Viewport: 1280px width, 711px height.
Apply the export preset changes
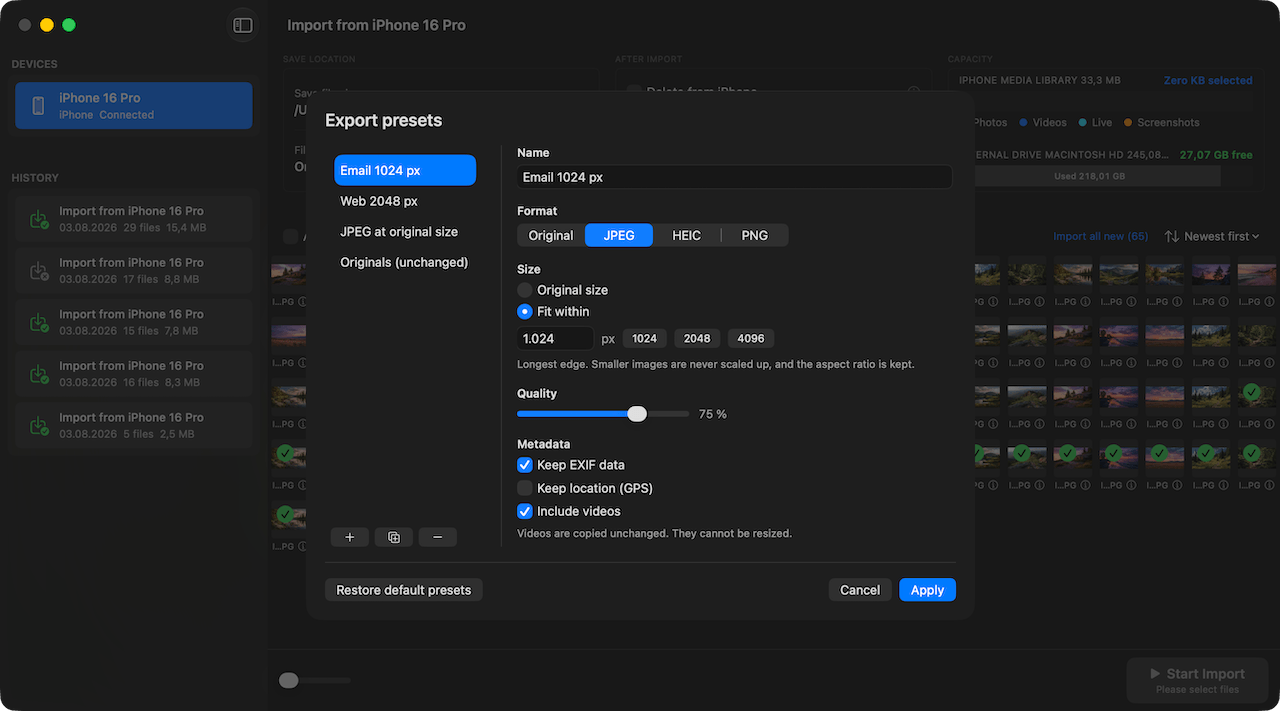tap(927, 590)
